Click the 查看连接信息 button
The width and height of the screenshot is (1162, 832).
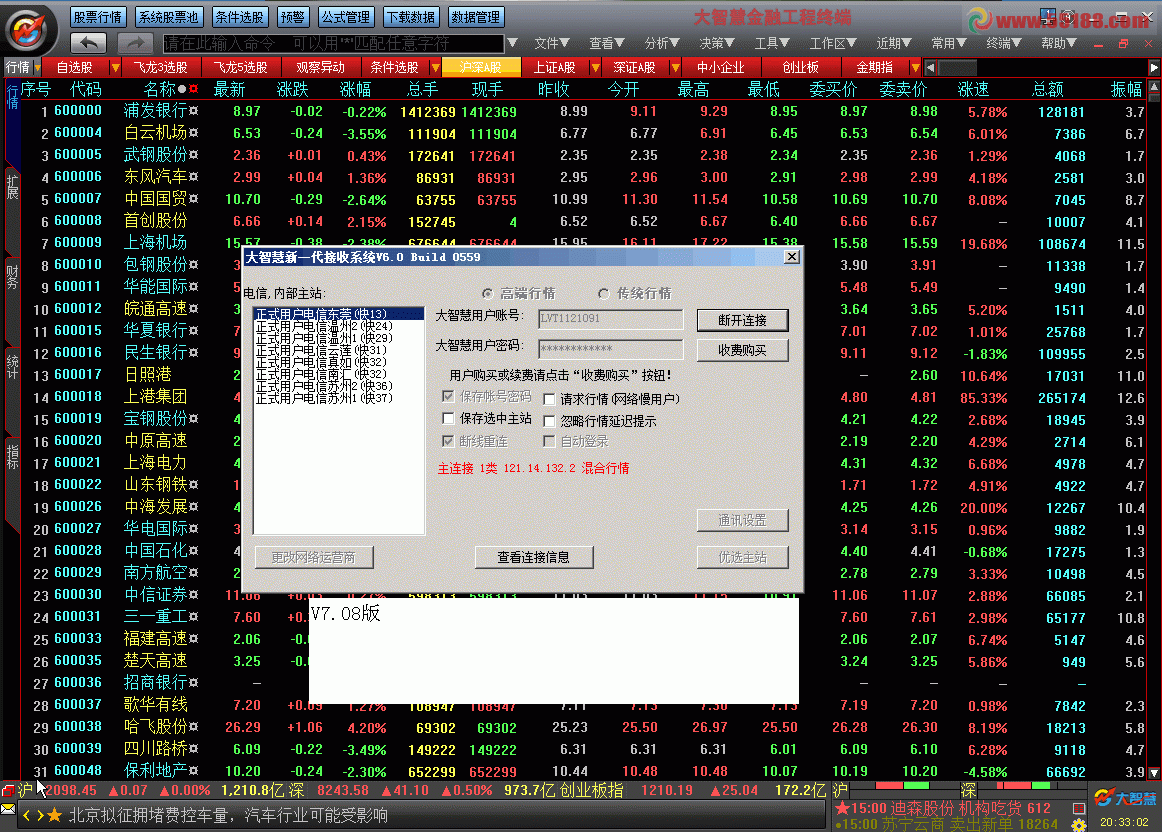(x=534, y=557)
